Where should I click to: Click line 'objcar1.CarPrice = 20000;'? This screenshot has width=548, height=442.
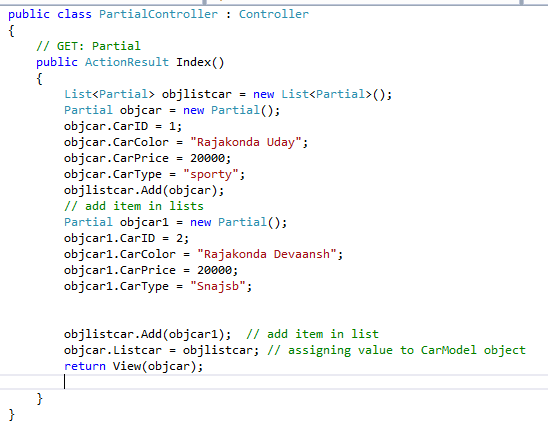(x=151, y=270)
